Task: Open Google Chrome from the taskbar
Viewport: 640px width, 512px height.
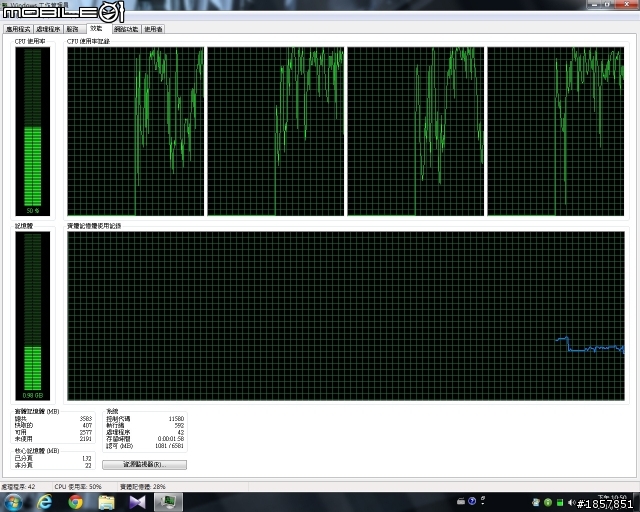Action: [76, 502]
